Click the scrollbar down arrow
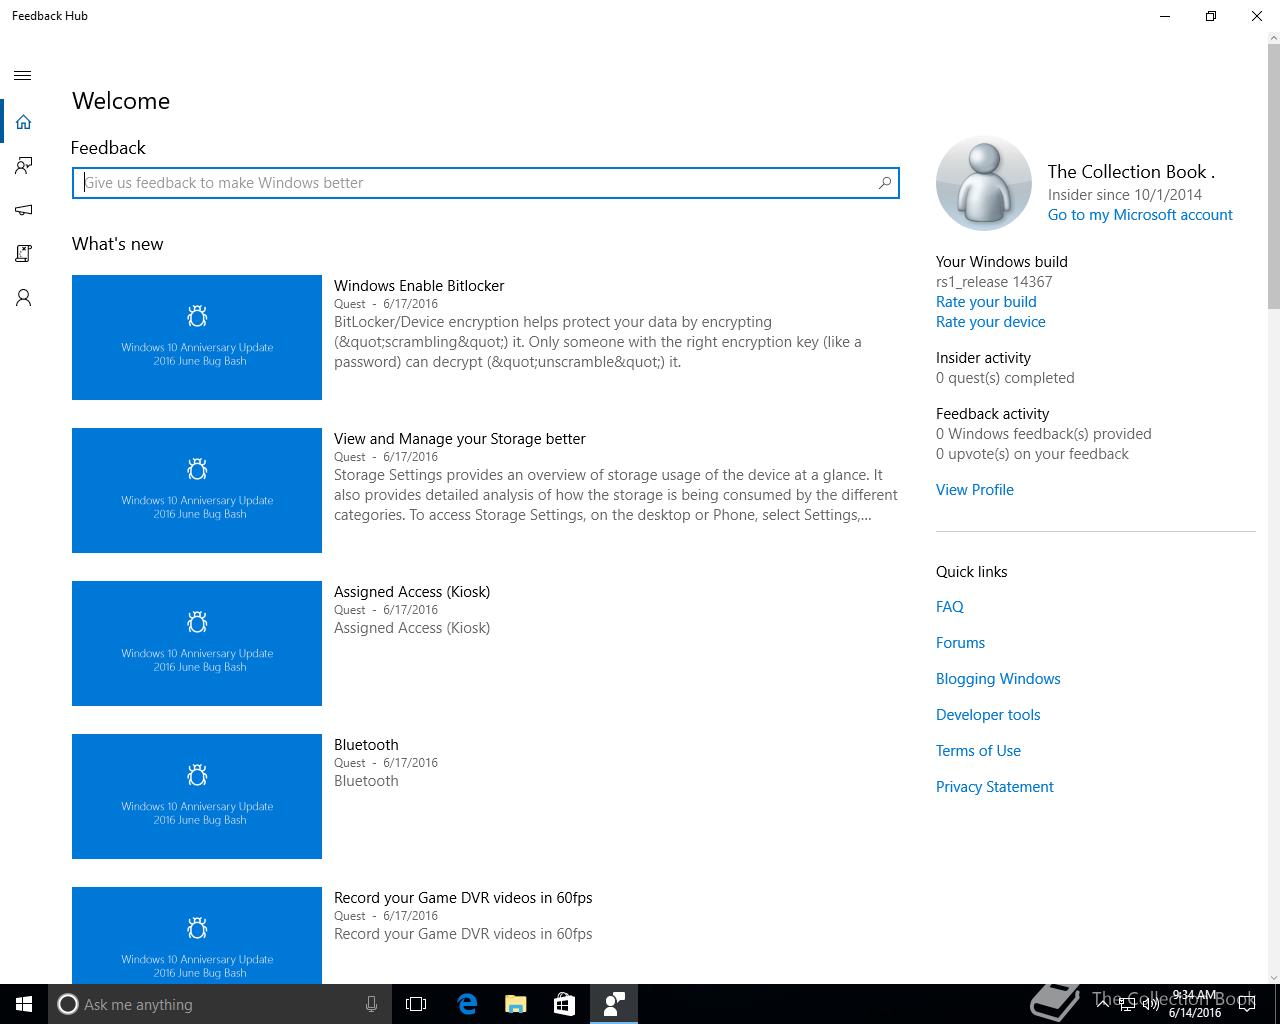The image size is (1280, 1024). (1273, 977)
